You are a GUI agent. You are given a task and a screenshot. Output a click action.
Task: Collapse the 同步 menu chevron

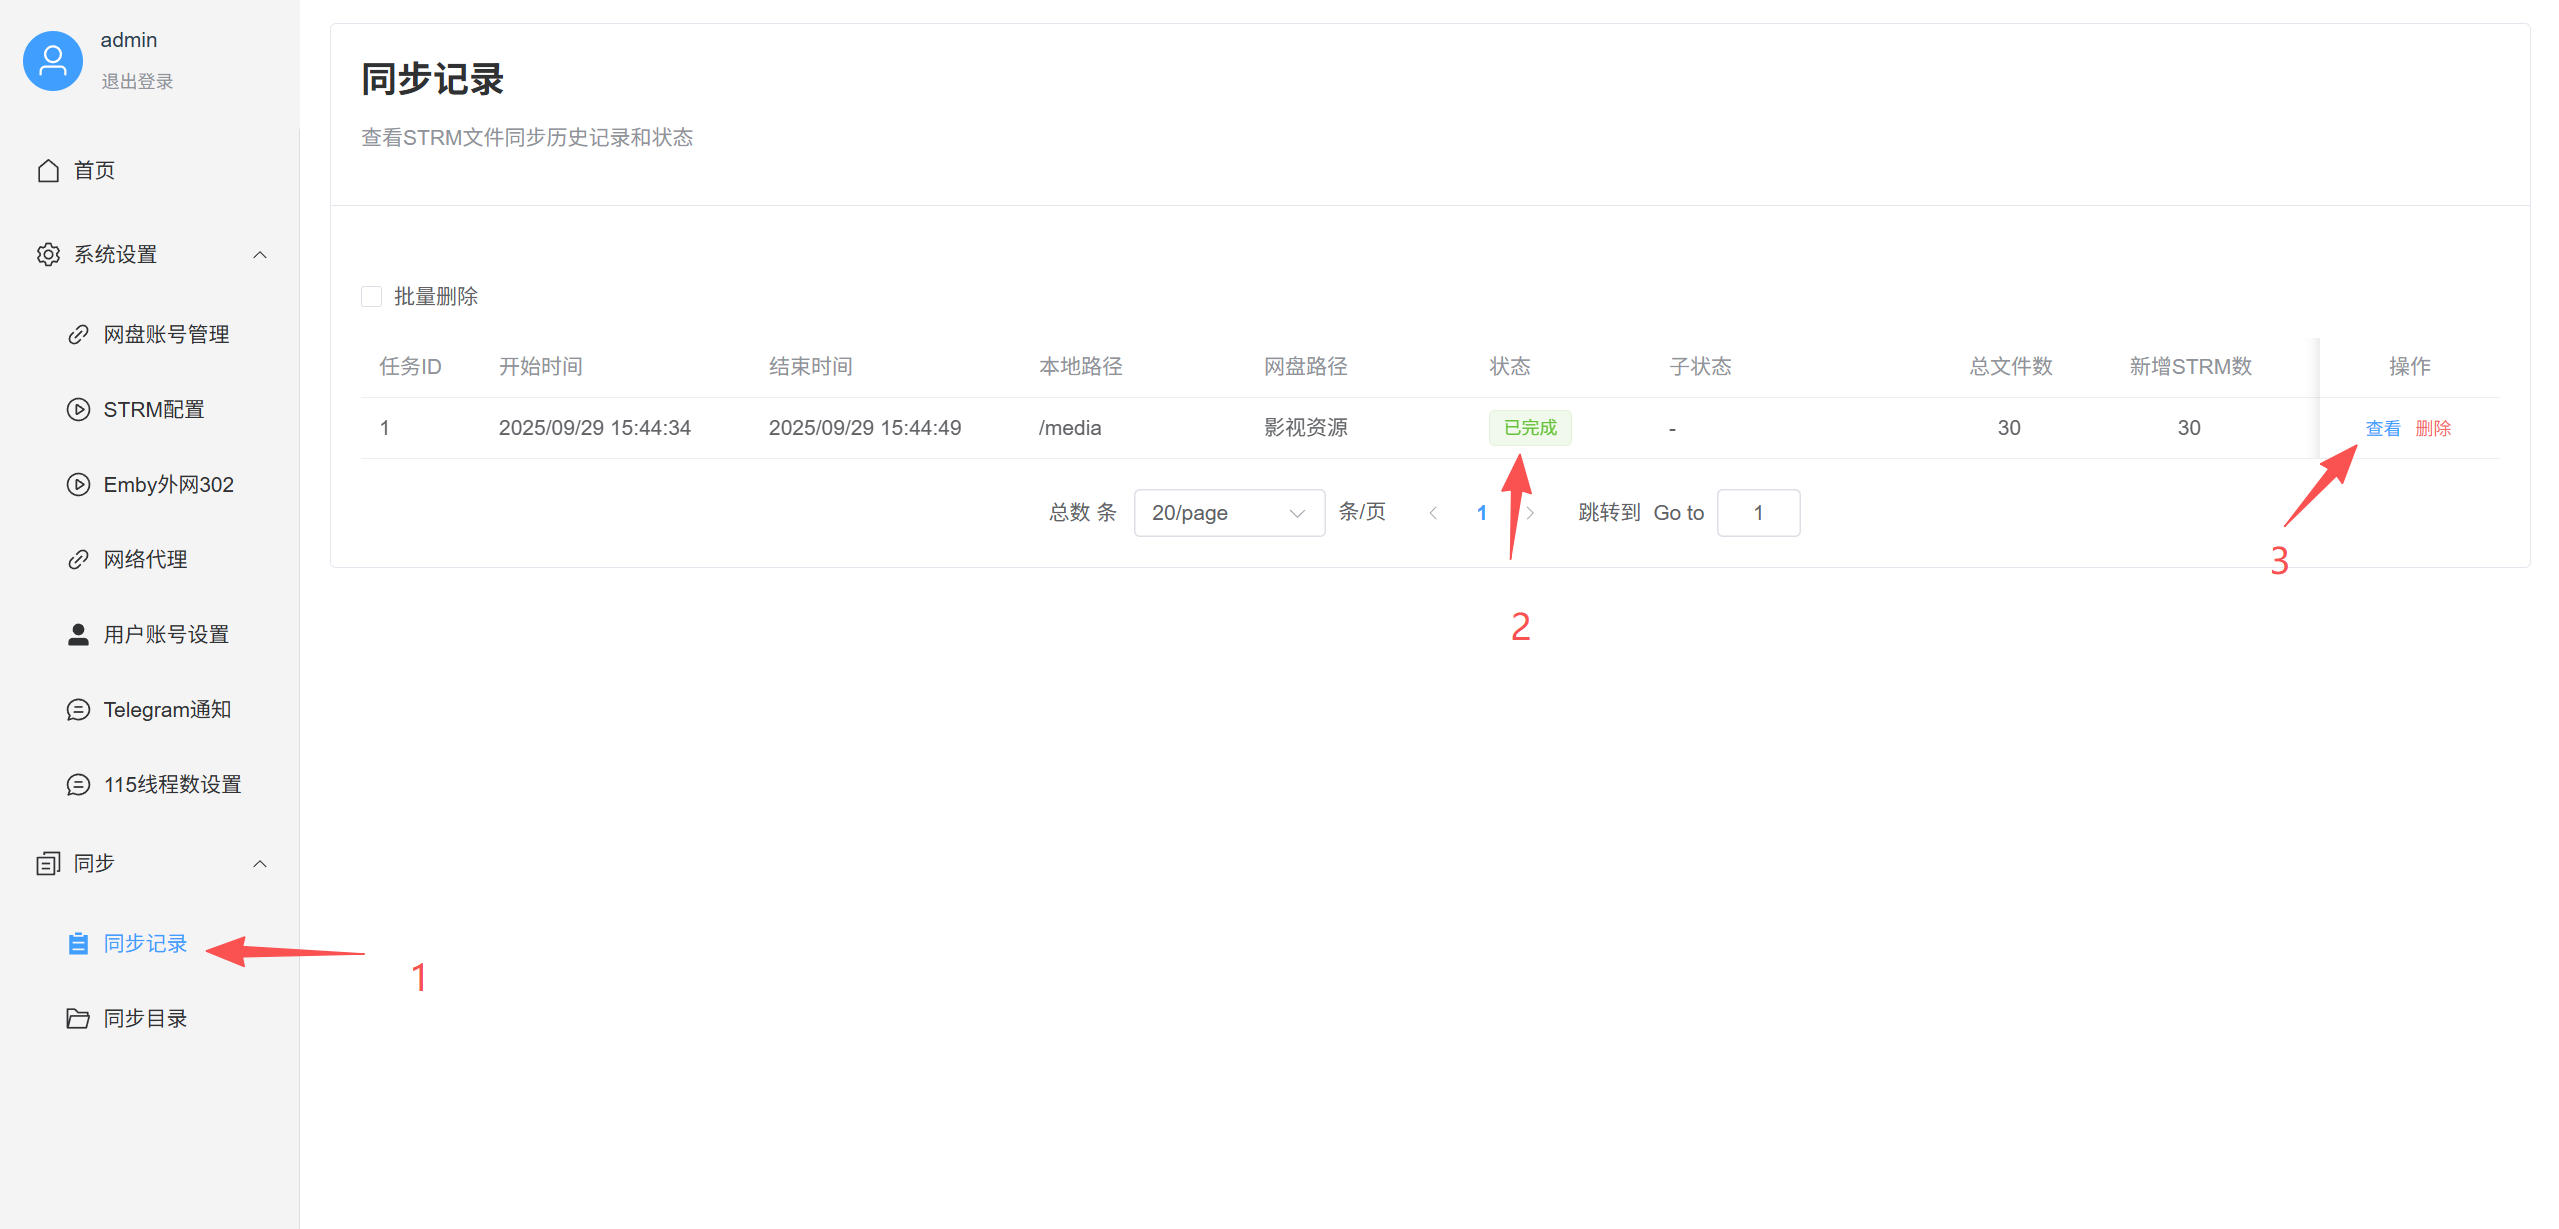click(x=260, y=864)
